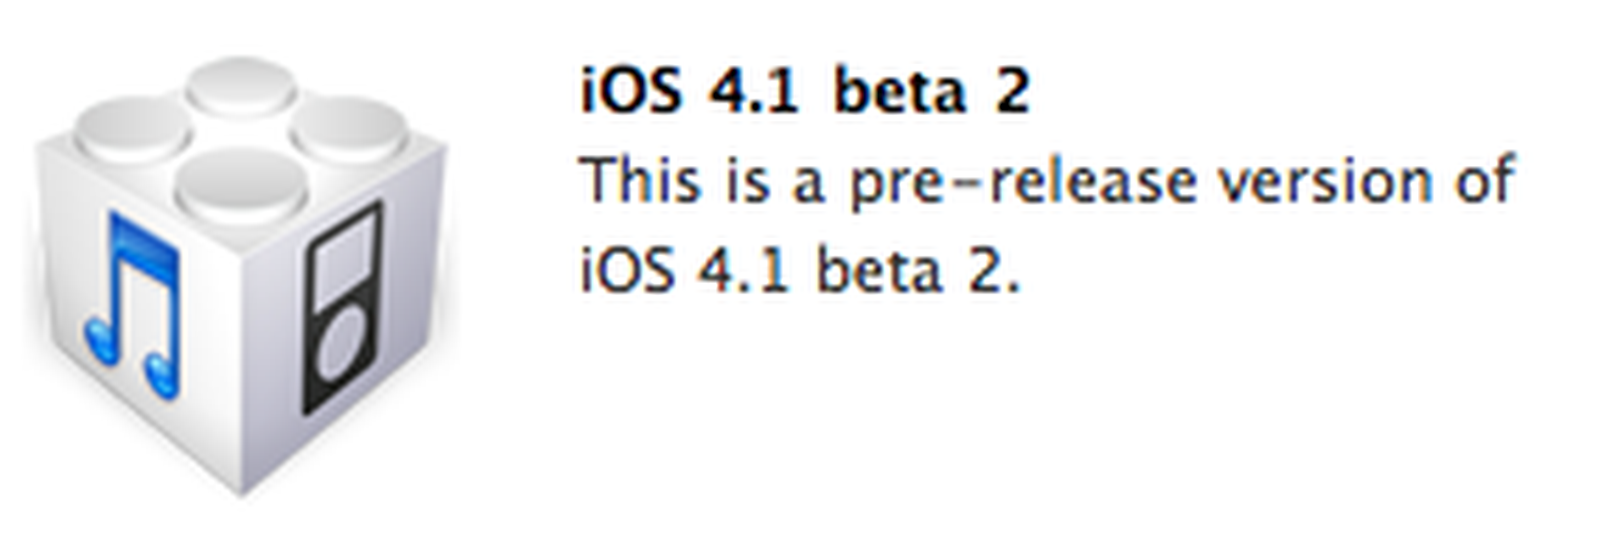Click the number 2 ending the bold title
The image size is (1600, 550).
[1011, 92]
